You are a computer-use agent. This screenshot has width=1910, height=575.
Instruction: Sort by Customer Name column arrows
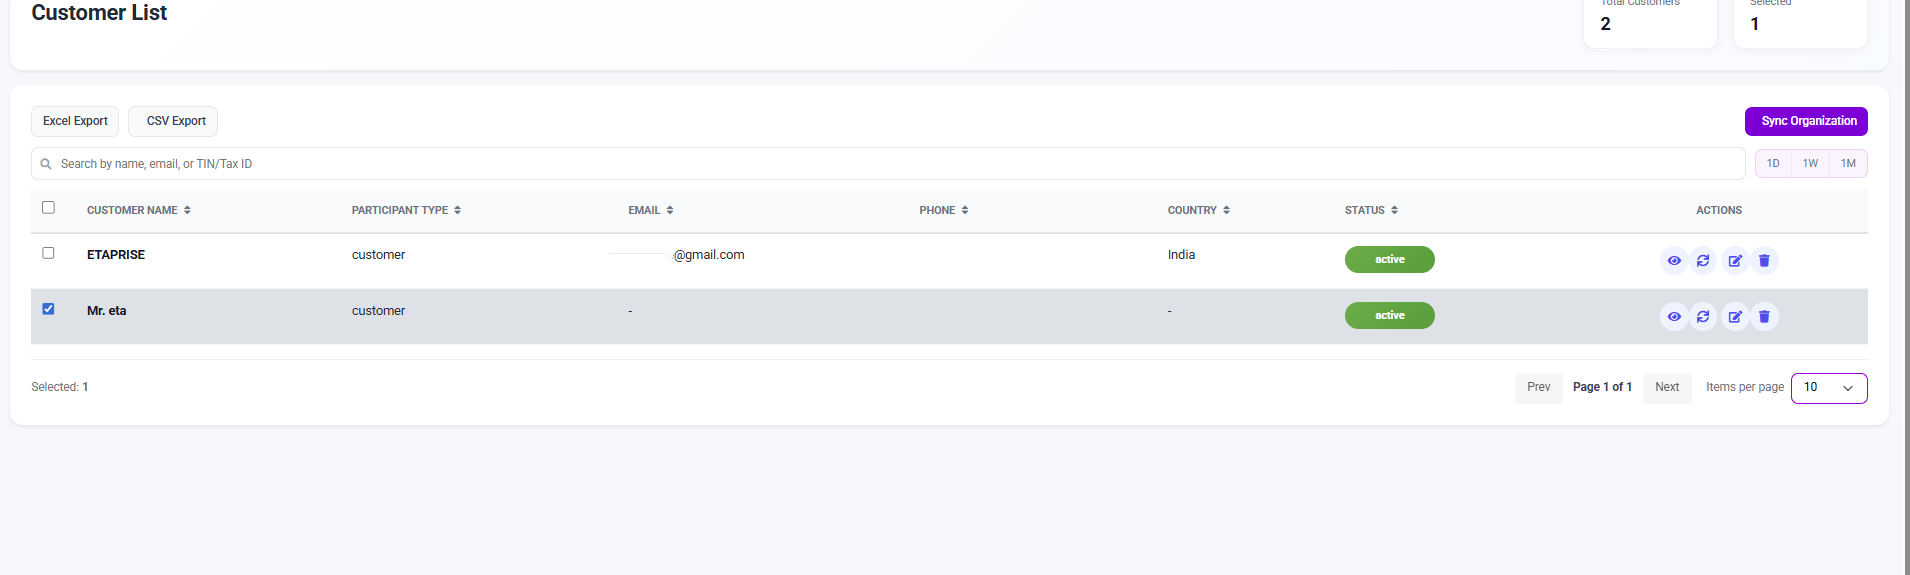coord(187,210)
